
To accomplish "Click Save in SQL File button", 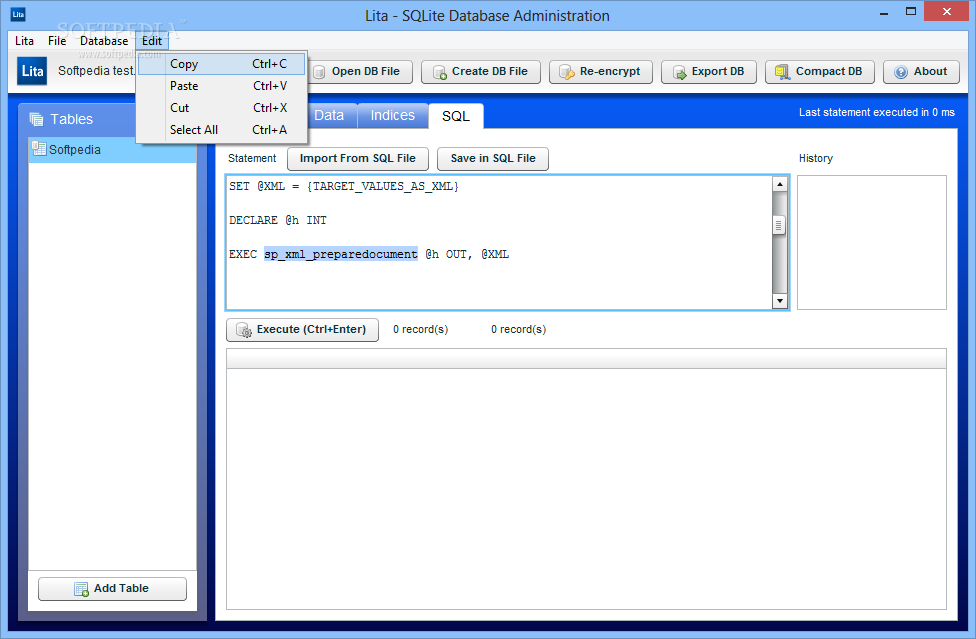I will click(492, 159).
